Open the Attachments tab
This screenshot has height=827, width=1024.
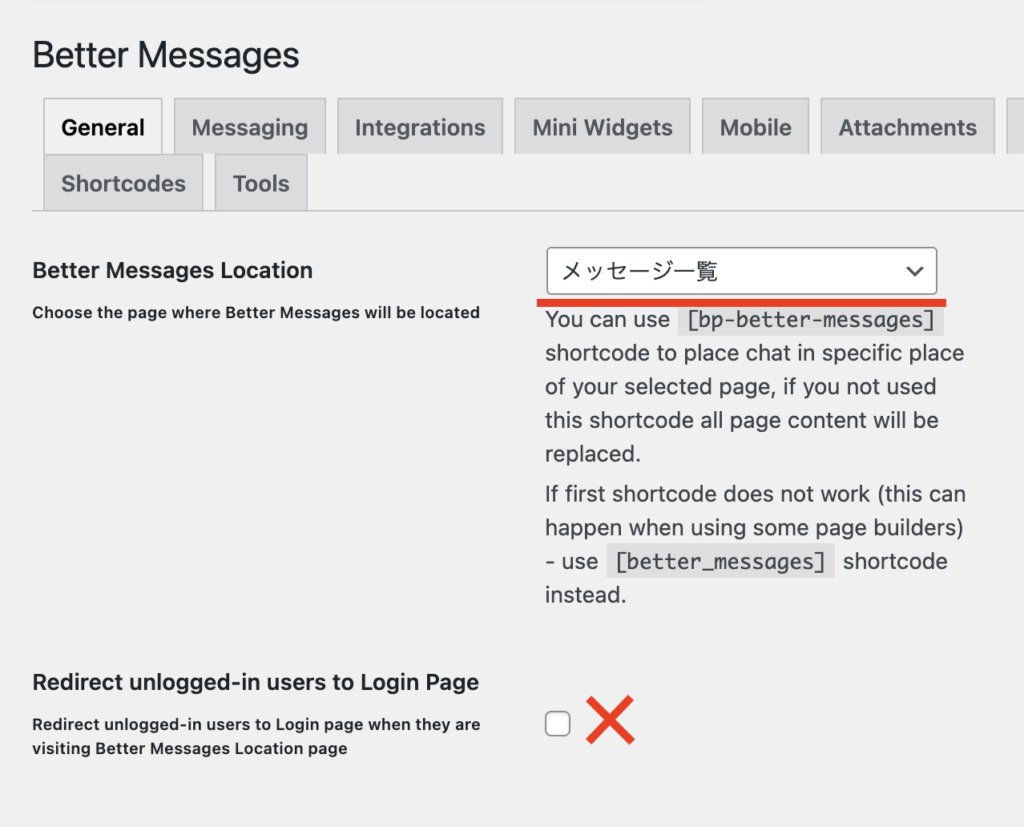(908, 127)
